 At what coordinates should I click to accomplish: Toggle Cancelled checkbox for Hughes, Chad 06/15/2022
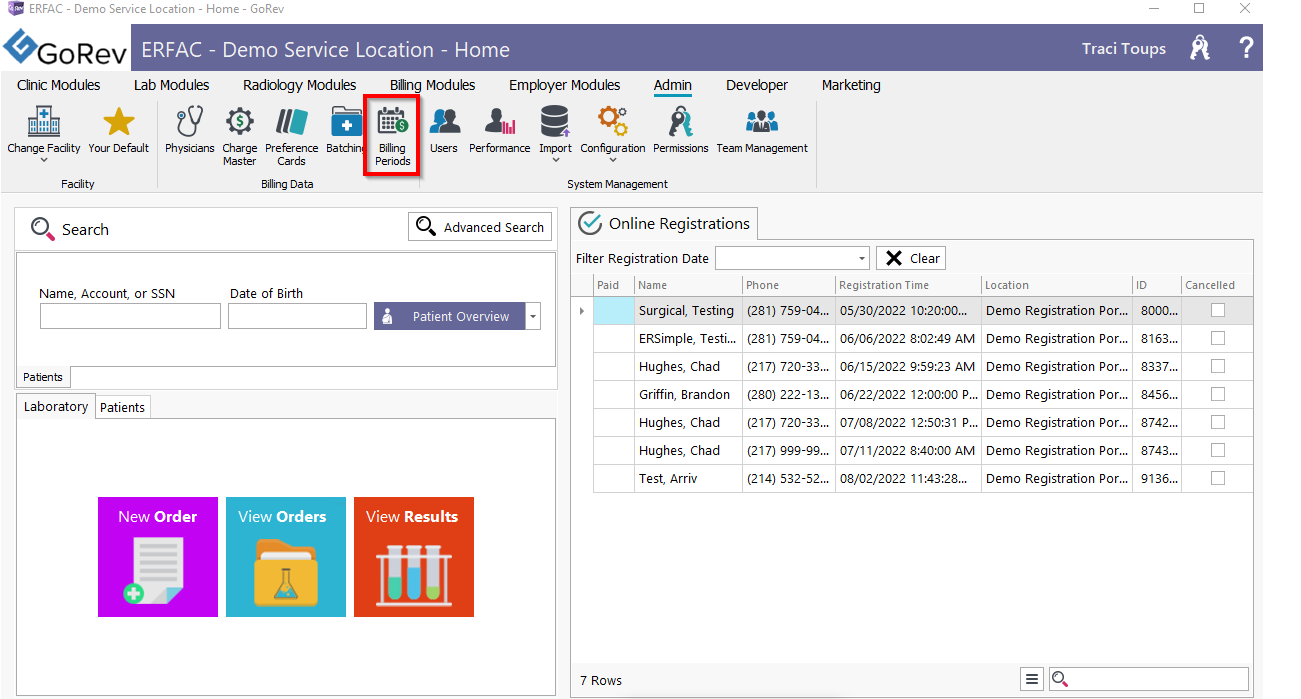(1218, 366)
